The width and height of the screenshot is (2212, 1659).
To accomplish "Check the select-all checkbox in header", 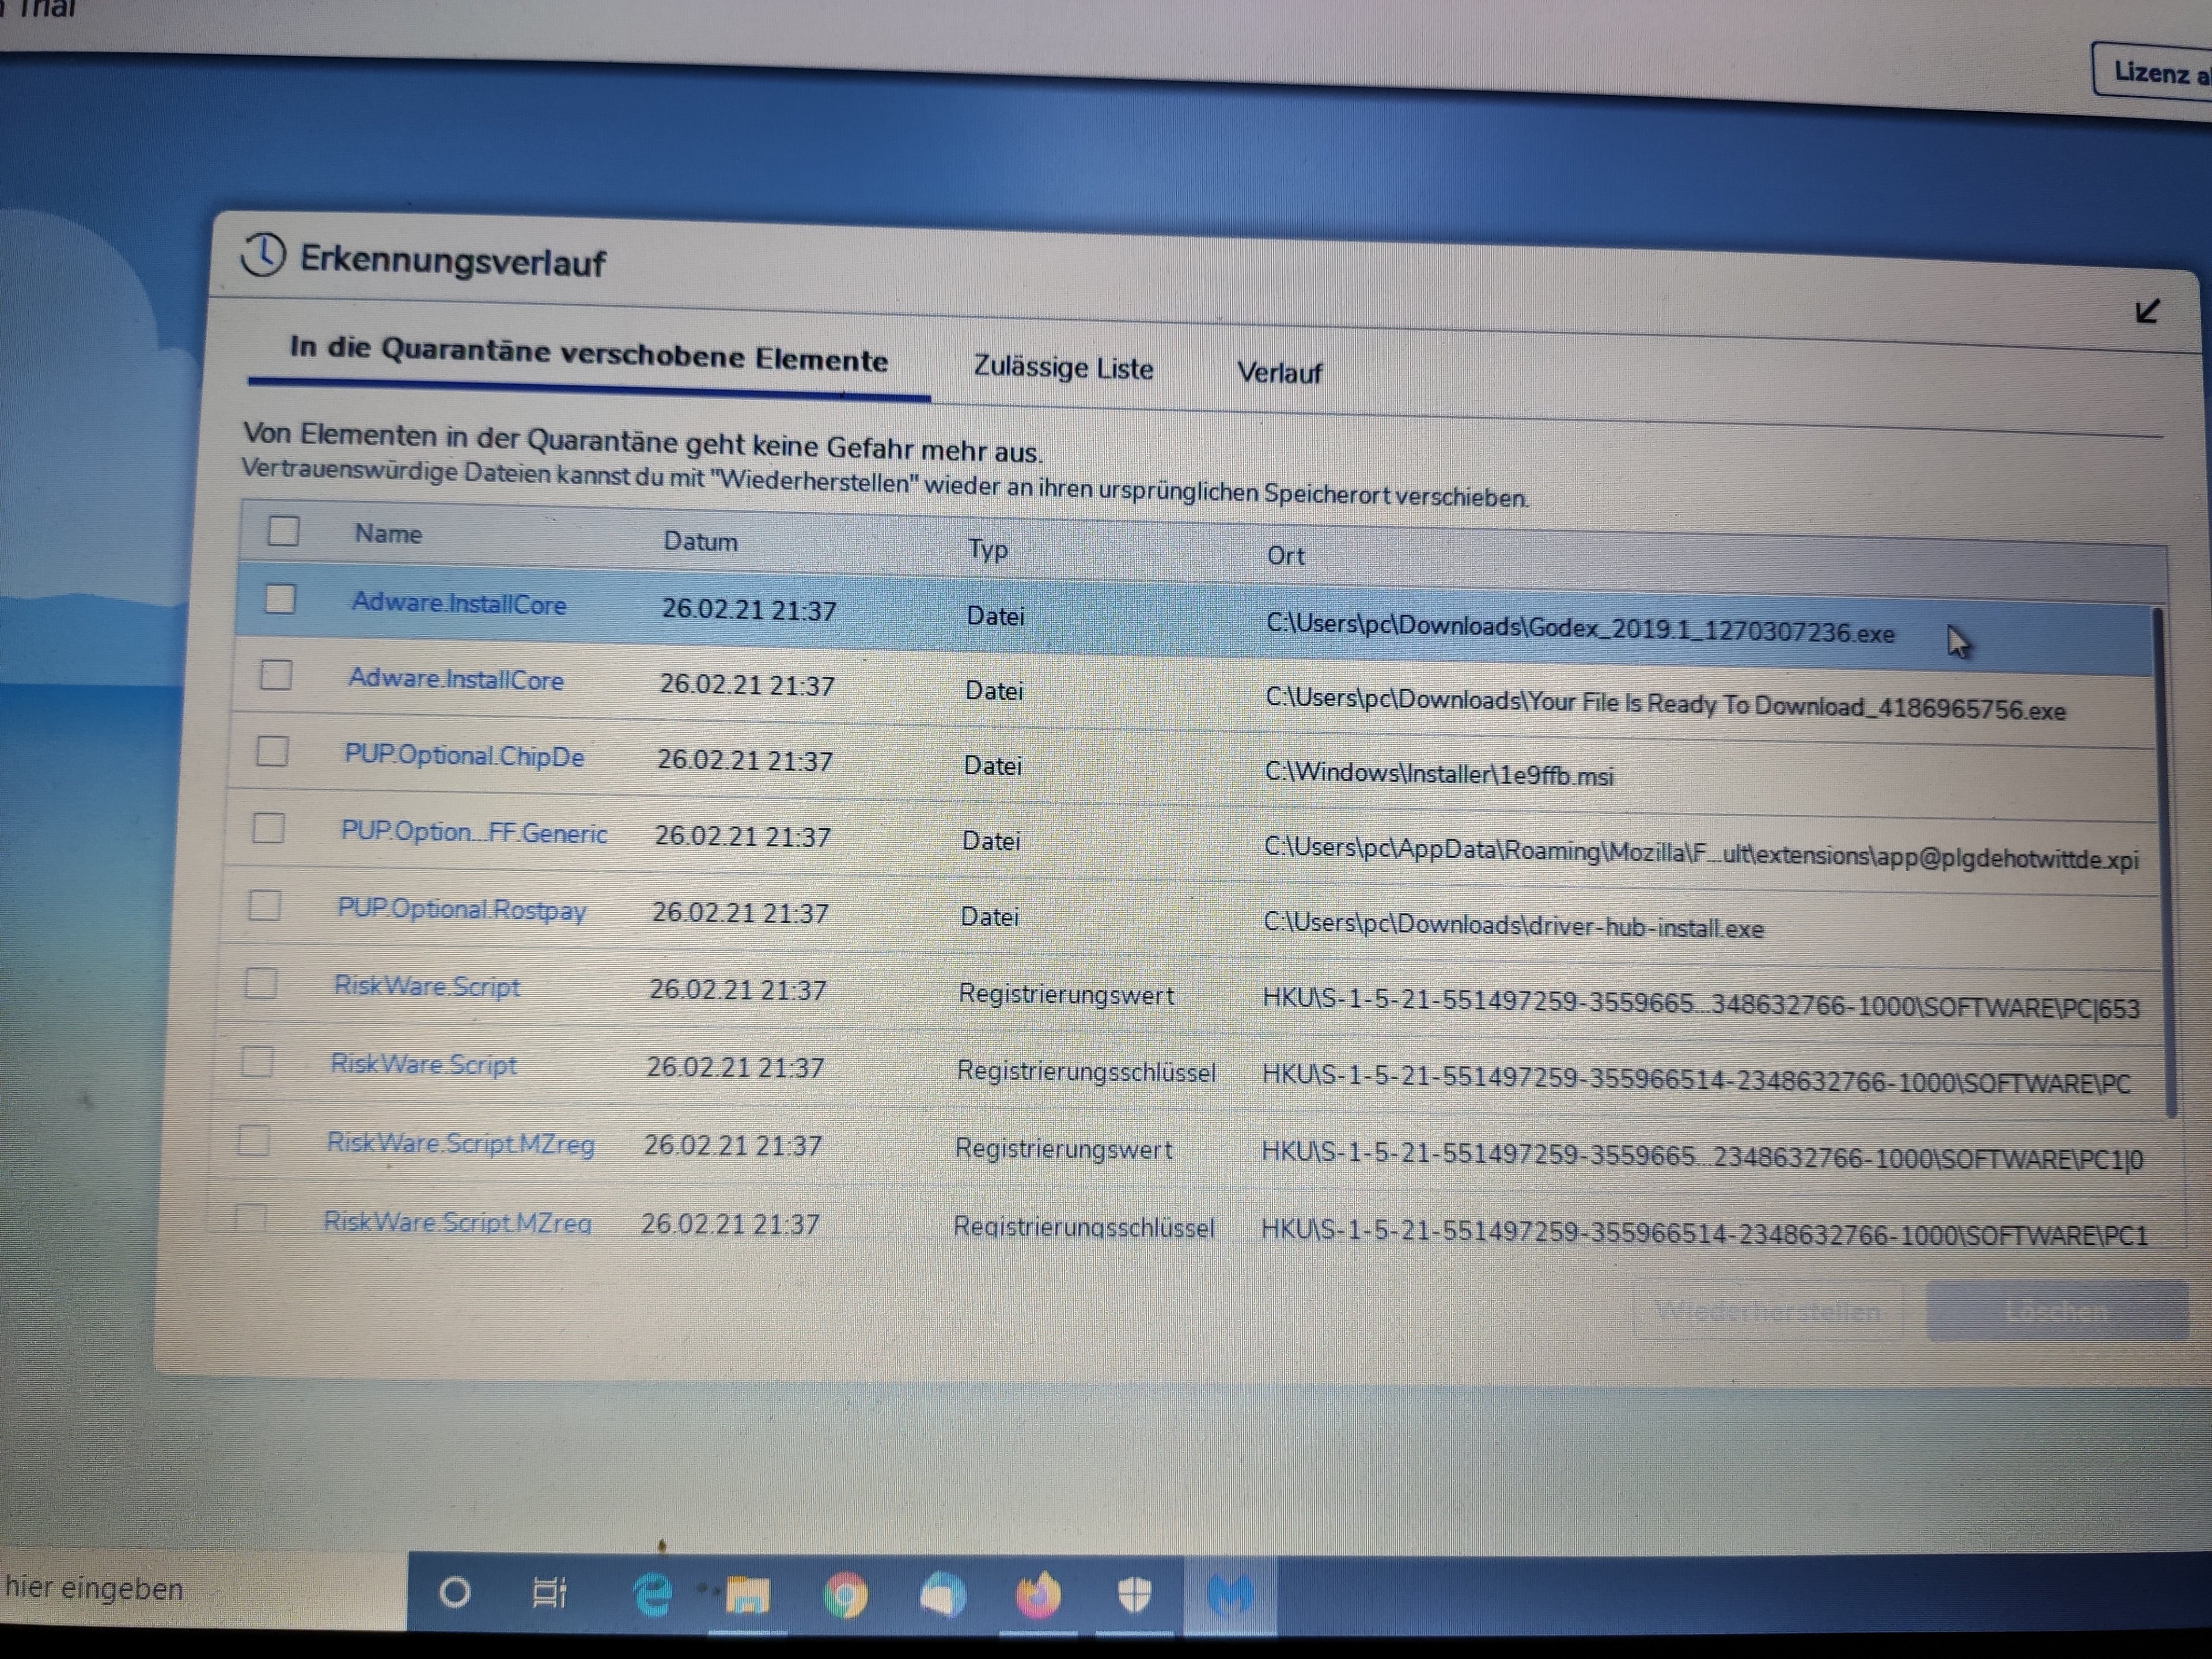I will (x=283, y=530).
